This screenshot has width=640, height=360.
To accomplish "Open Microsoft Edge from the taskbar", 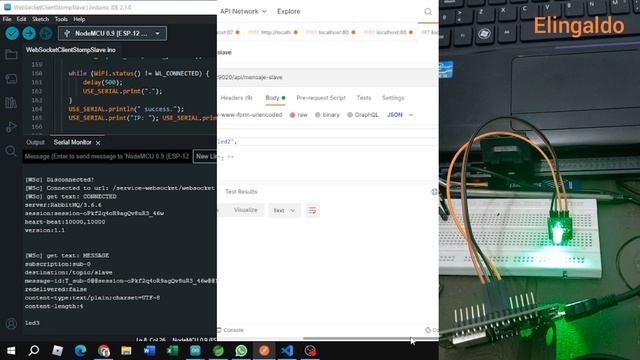I will tap(80, 351).
